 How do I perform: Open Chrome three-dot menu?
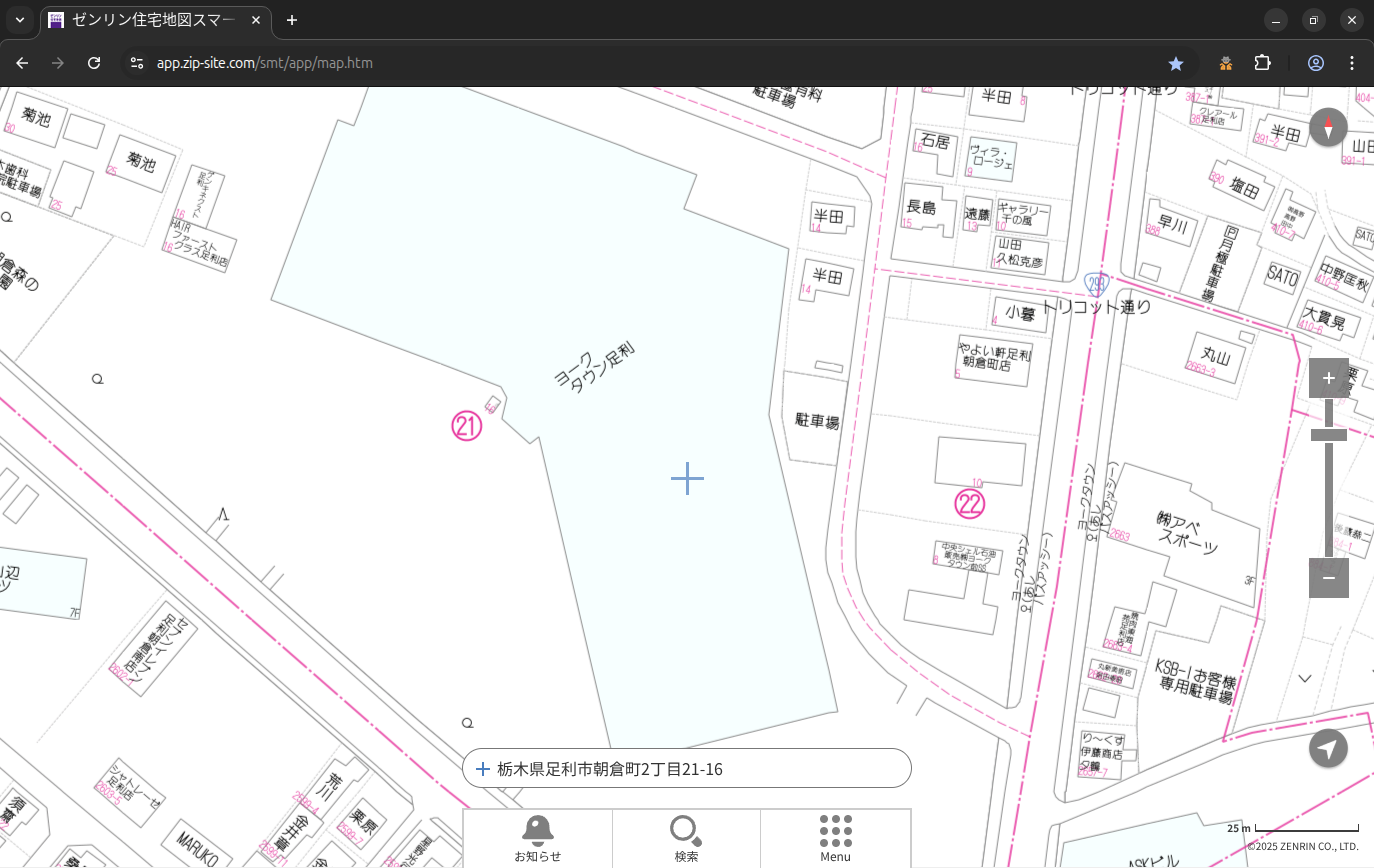click(1352, 63)
